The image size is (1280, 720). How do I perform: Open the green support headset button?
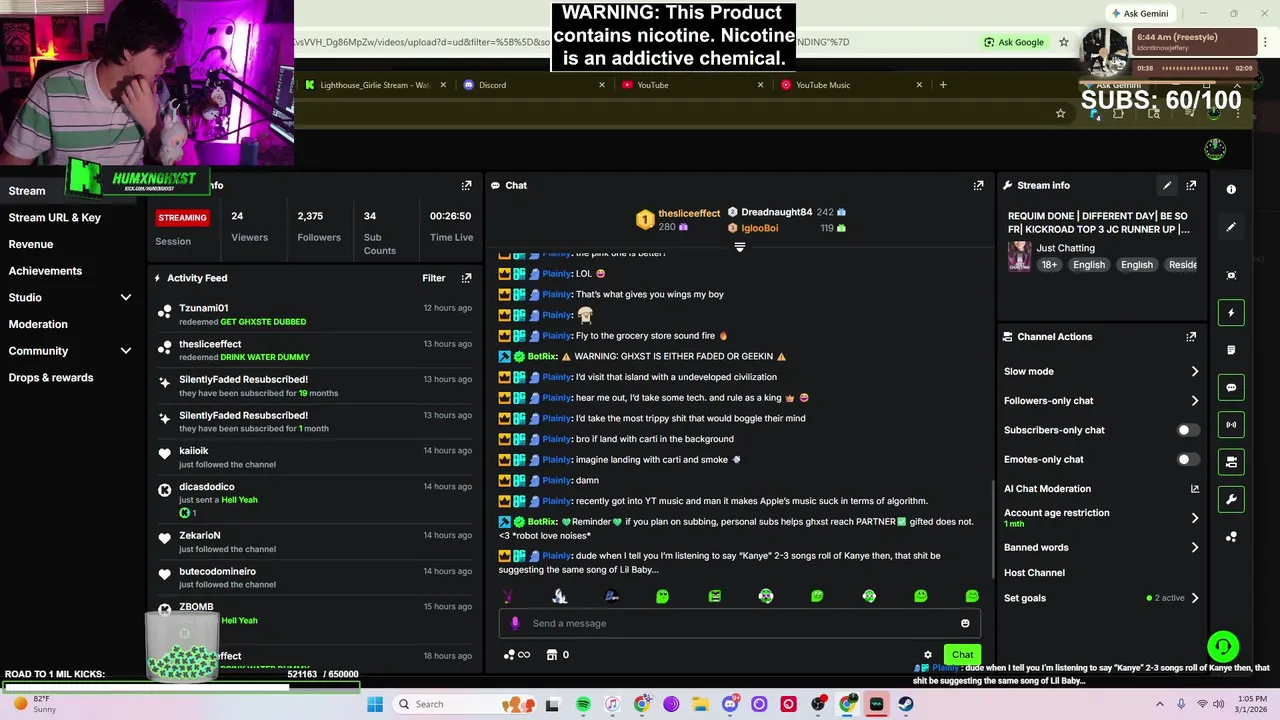[1223, 646]
